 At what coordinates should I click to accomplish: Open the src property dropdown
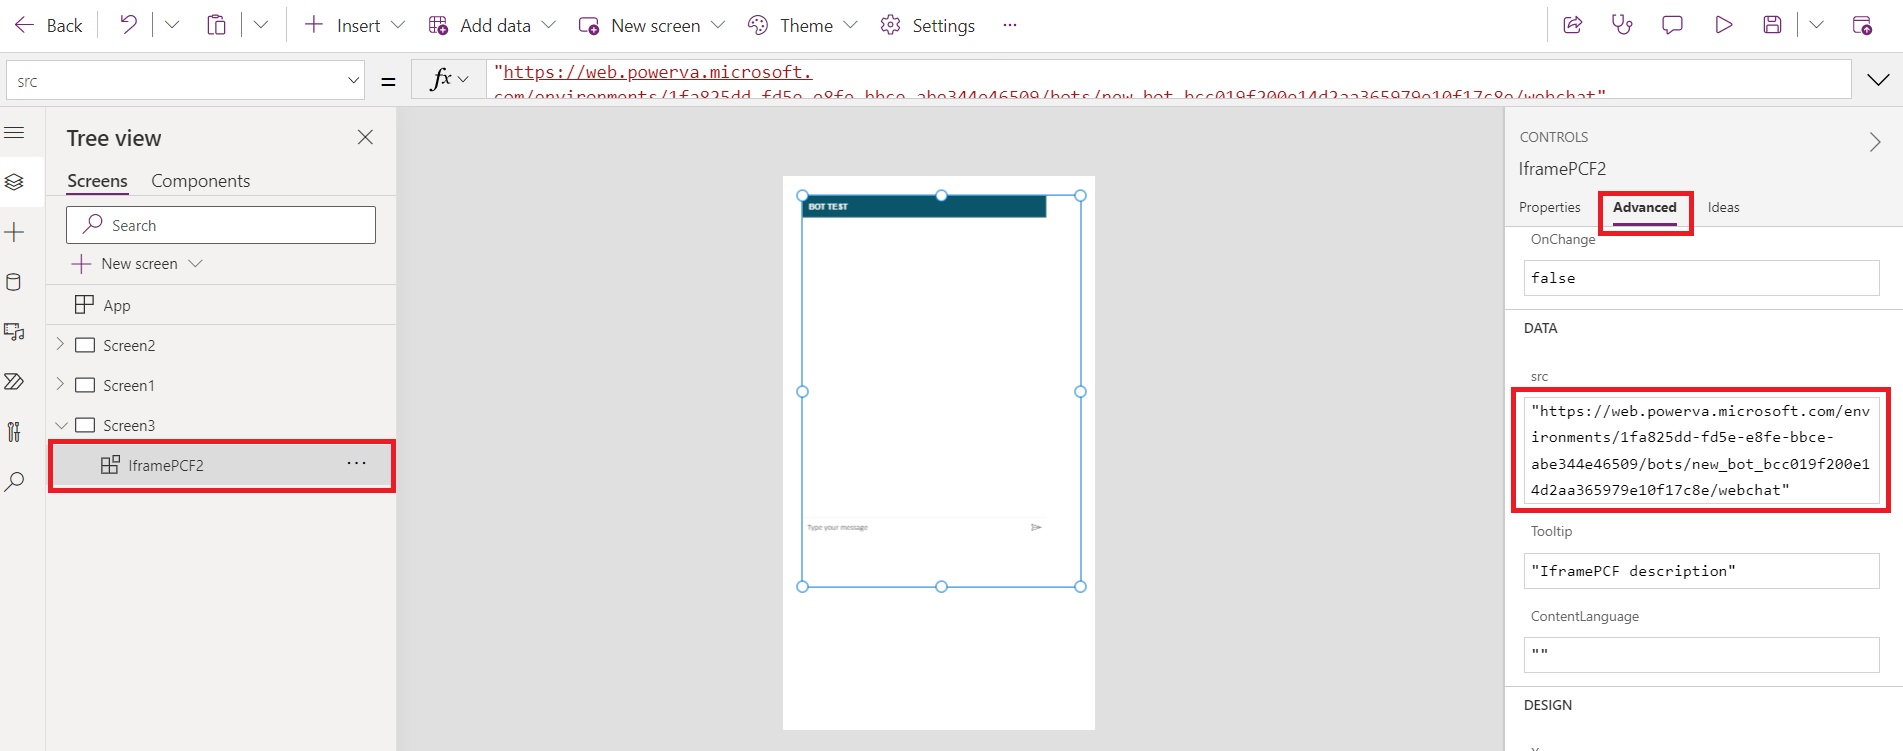[353, 81]
